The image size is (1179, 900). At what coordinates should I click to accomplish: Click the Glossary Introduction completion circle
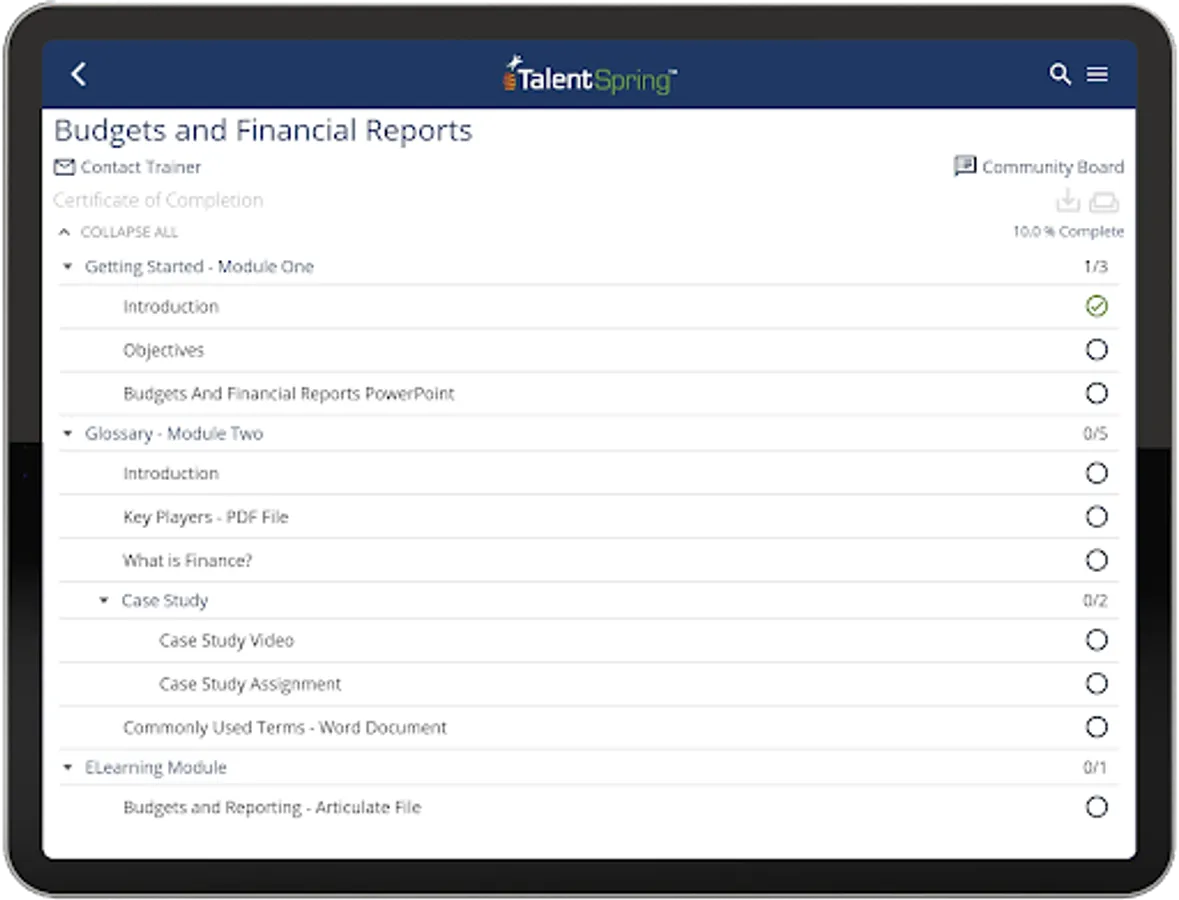point(1096,473)
